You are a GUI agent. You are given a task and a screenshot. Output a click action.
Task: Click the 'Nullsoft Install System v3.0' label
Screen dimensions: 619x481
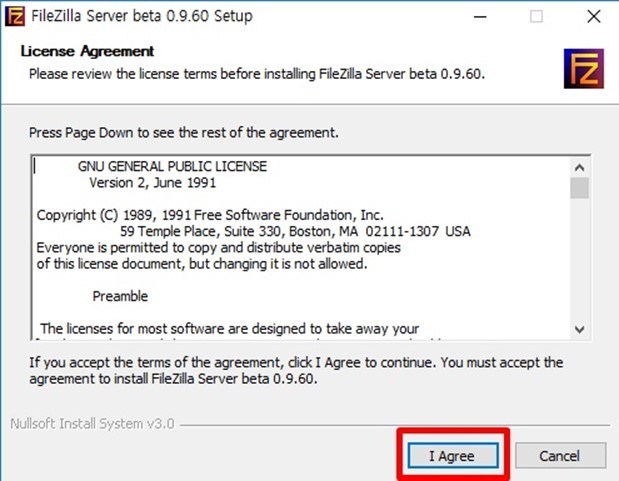click(92, 424)
